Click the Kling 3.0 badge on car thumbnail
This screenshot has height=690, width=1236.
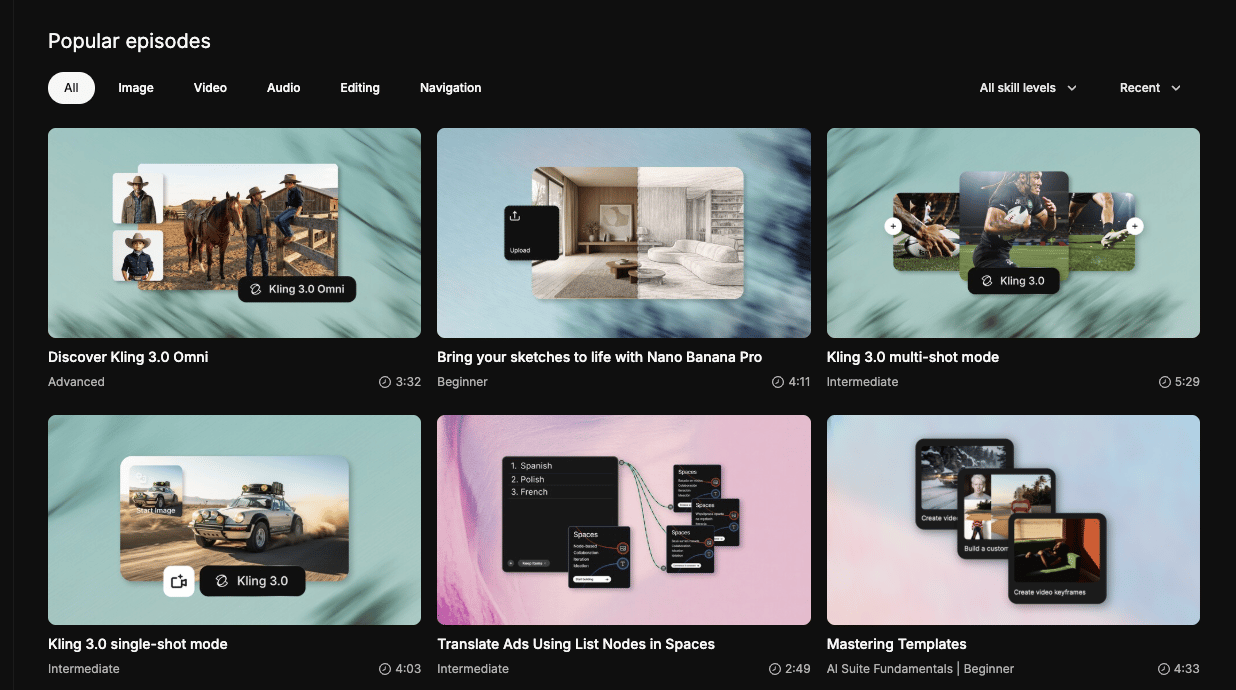252,581
